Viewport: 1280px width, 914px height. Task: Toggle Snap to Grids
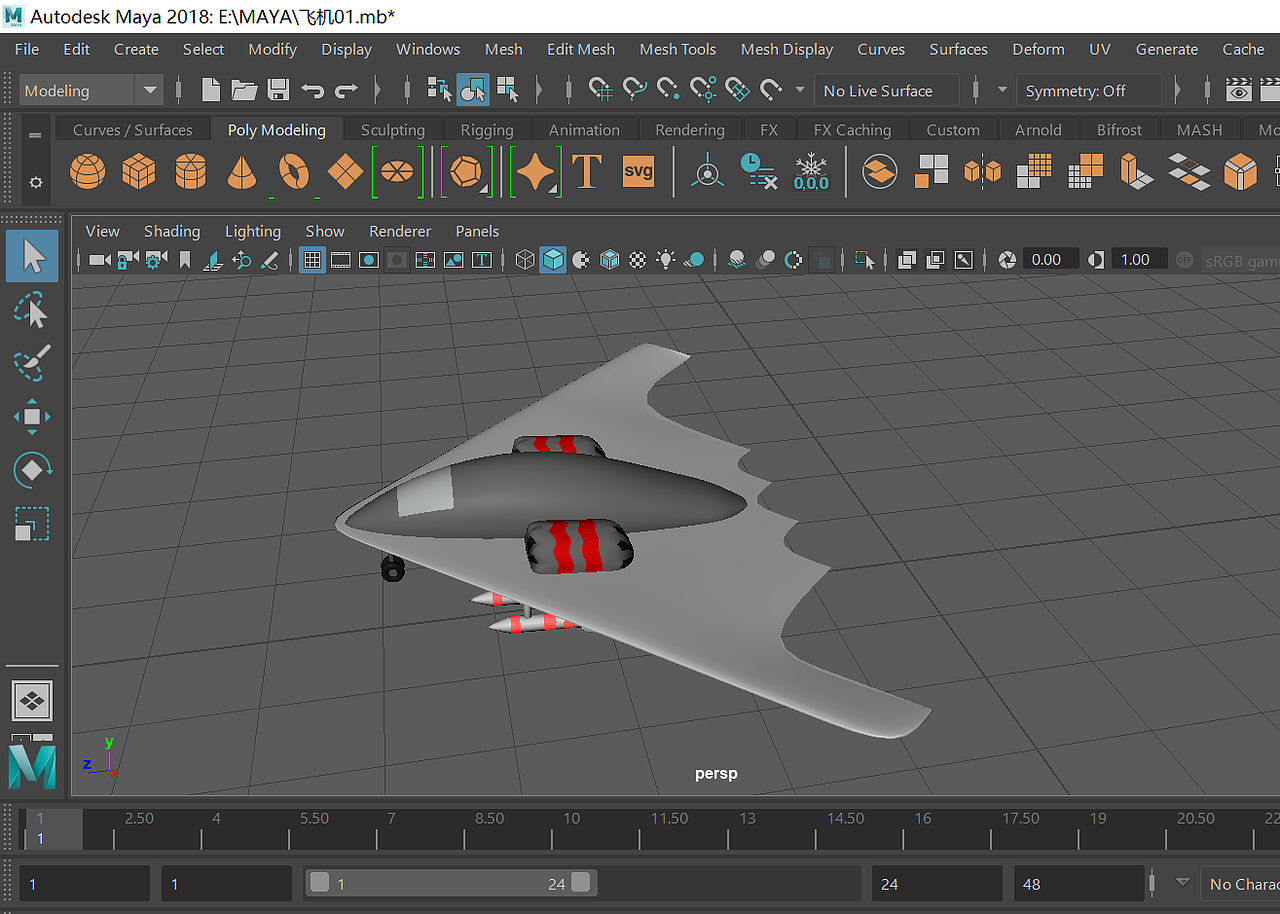(x=601, y=90)
